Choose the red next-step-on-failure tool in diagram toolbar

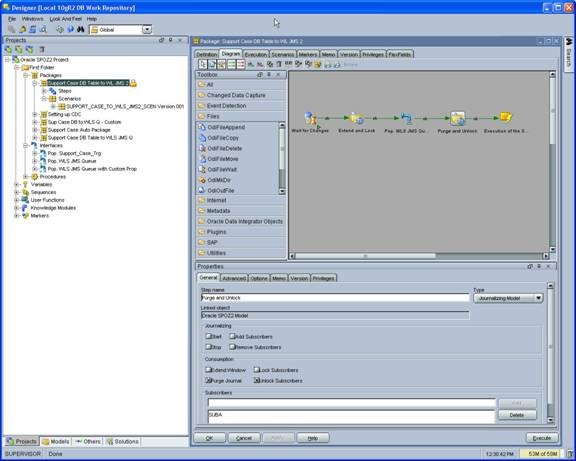[x=241, y=64]
